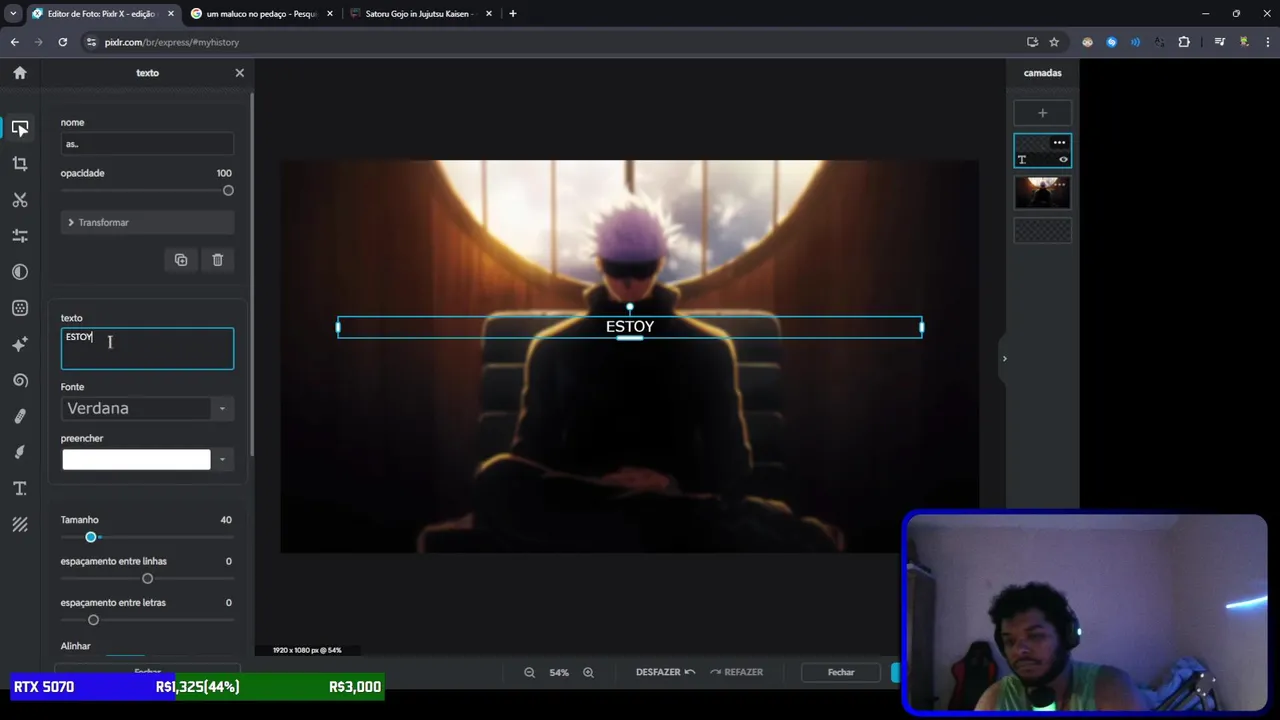Delete the text layer with trash icon

click(217, 260)
